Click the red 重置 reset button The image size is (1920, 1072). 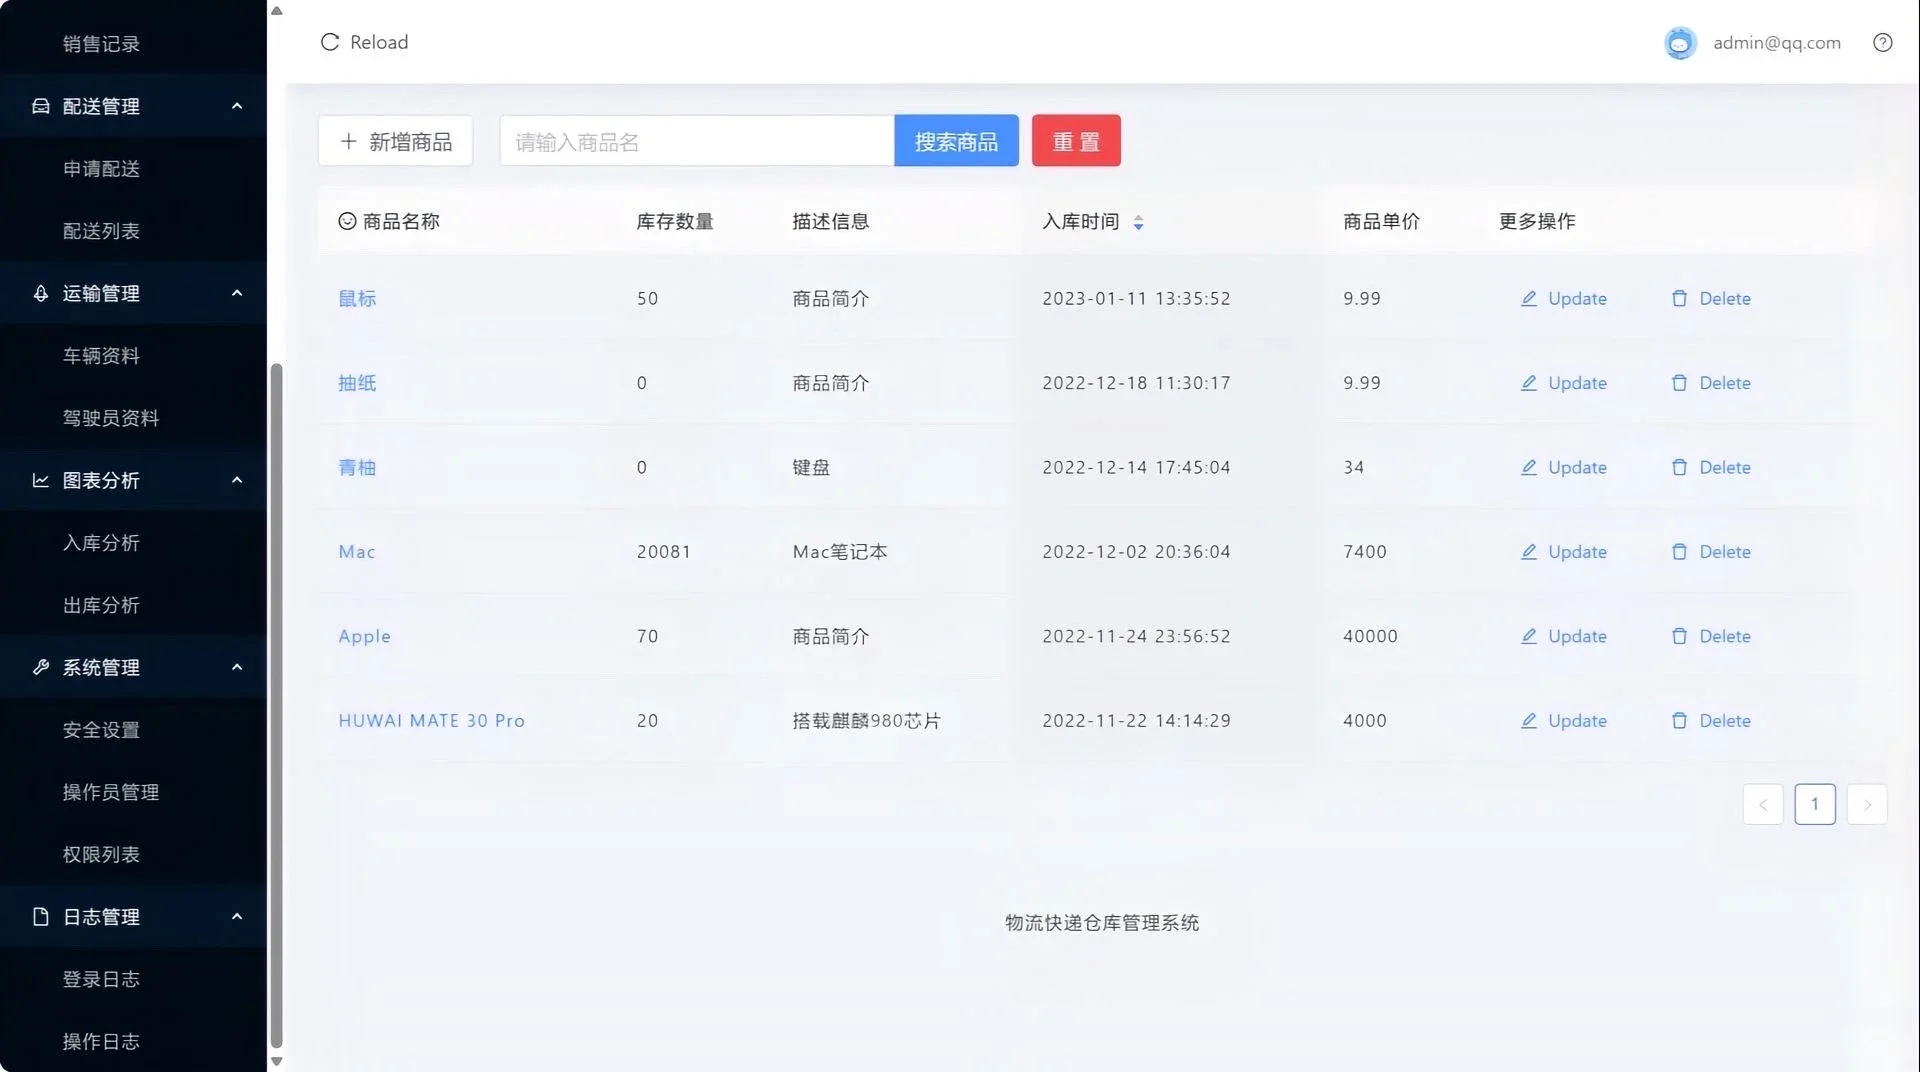click(x=1075, y=140)
